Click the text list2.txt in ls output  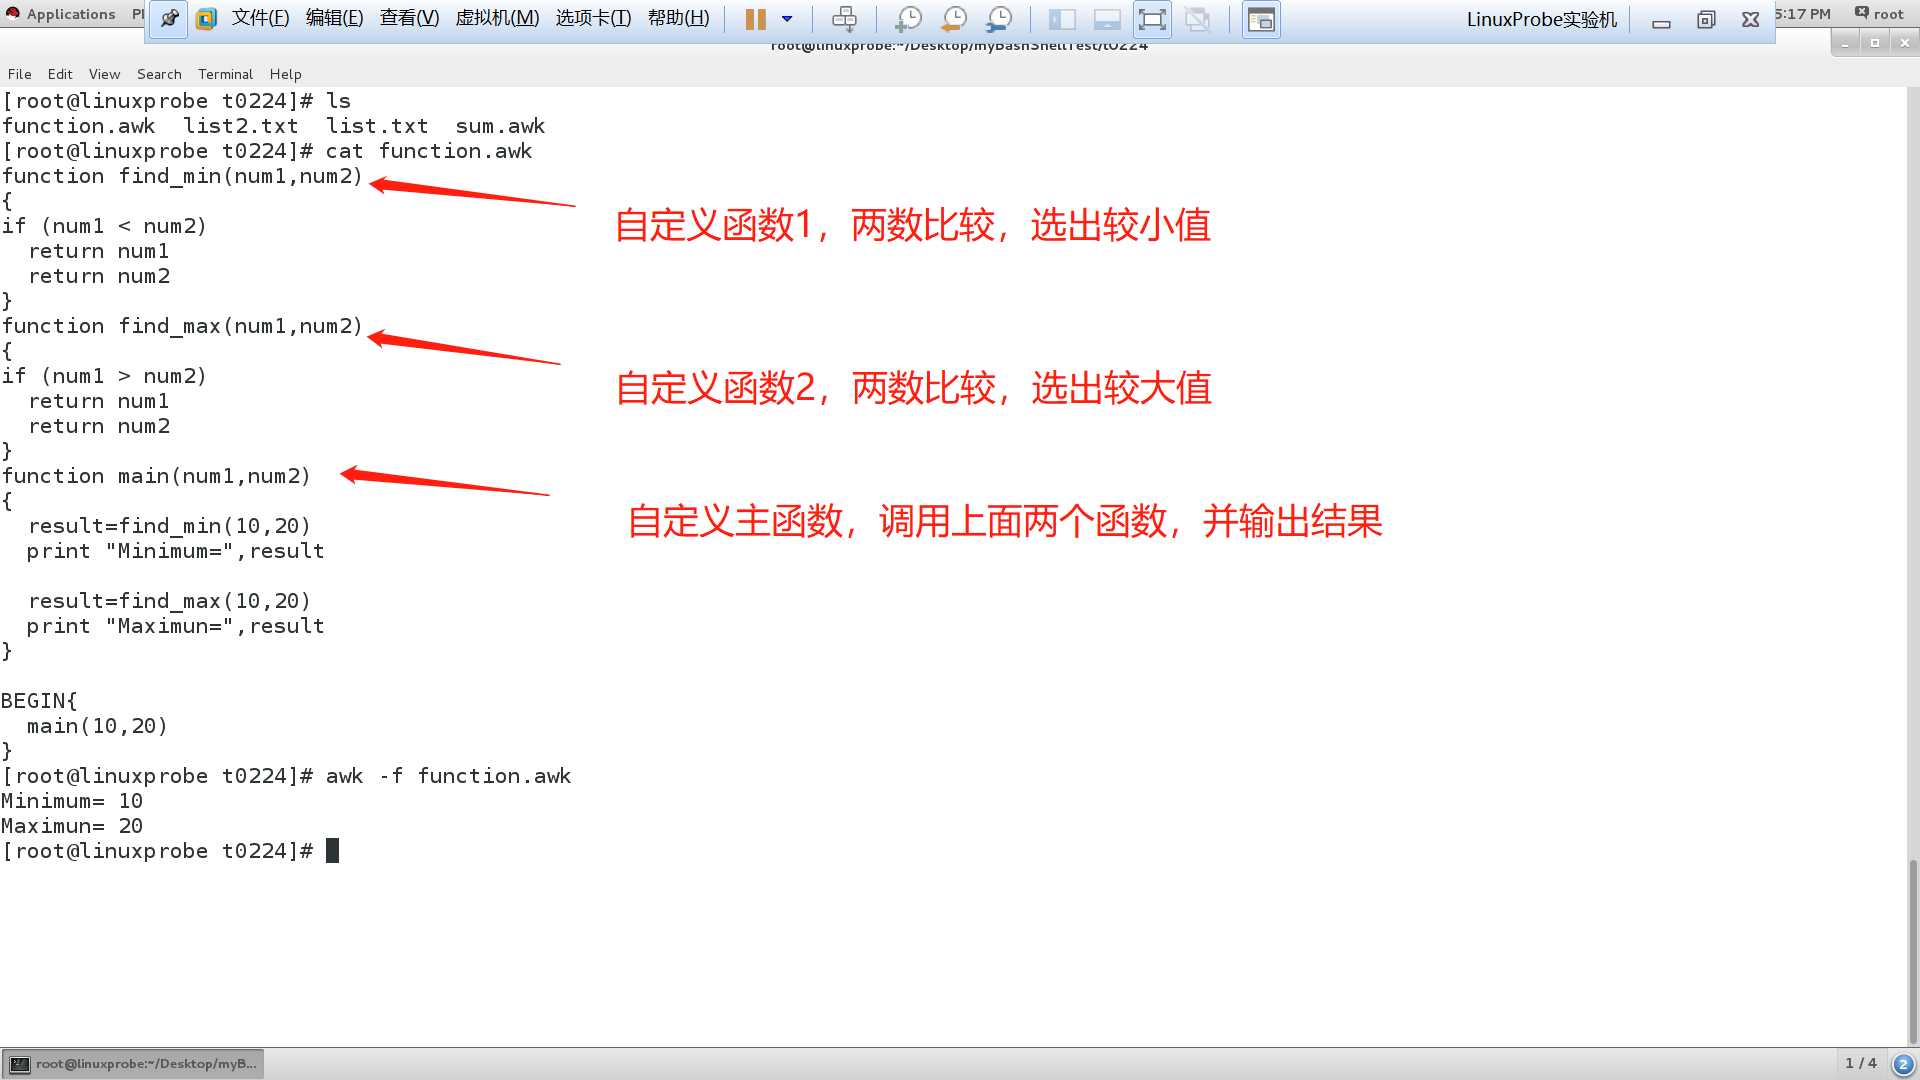pos(240,126)
